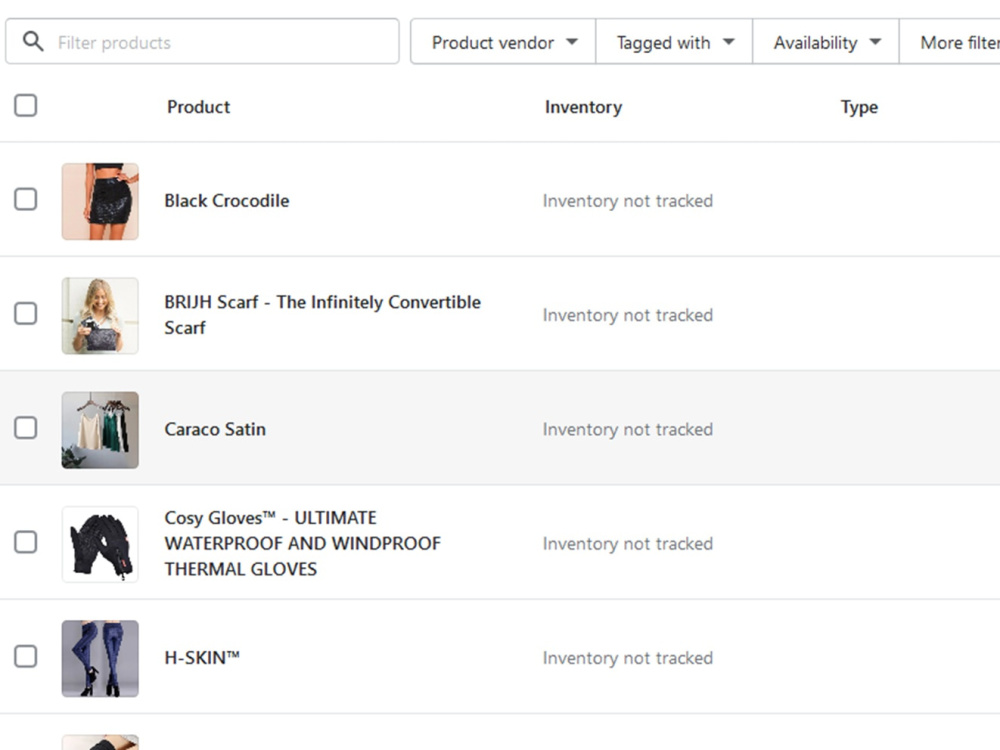Check the Cosy Gloves row checkbox
The image size is (1000, 750).
coord(26,541)
